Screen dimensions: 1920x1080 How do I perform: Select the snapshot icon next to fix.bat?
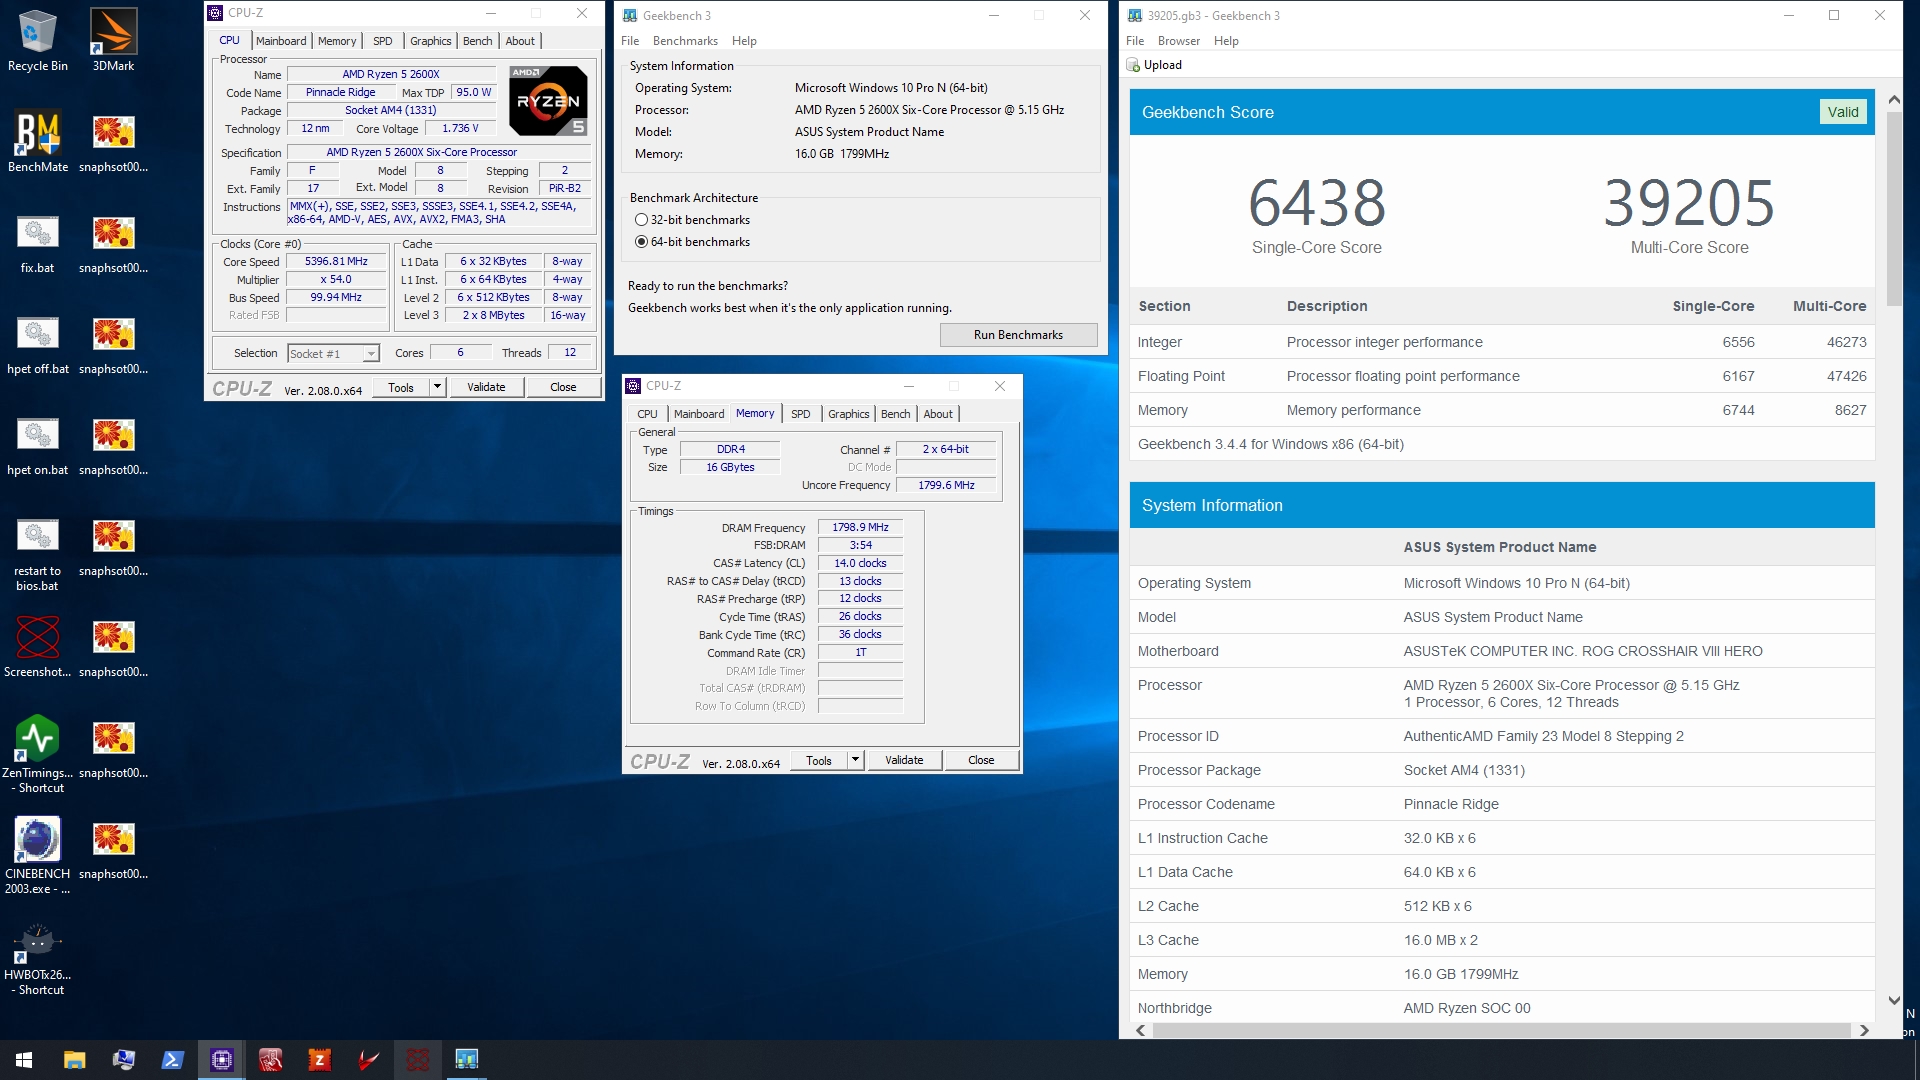coord(113,243)
